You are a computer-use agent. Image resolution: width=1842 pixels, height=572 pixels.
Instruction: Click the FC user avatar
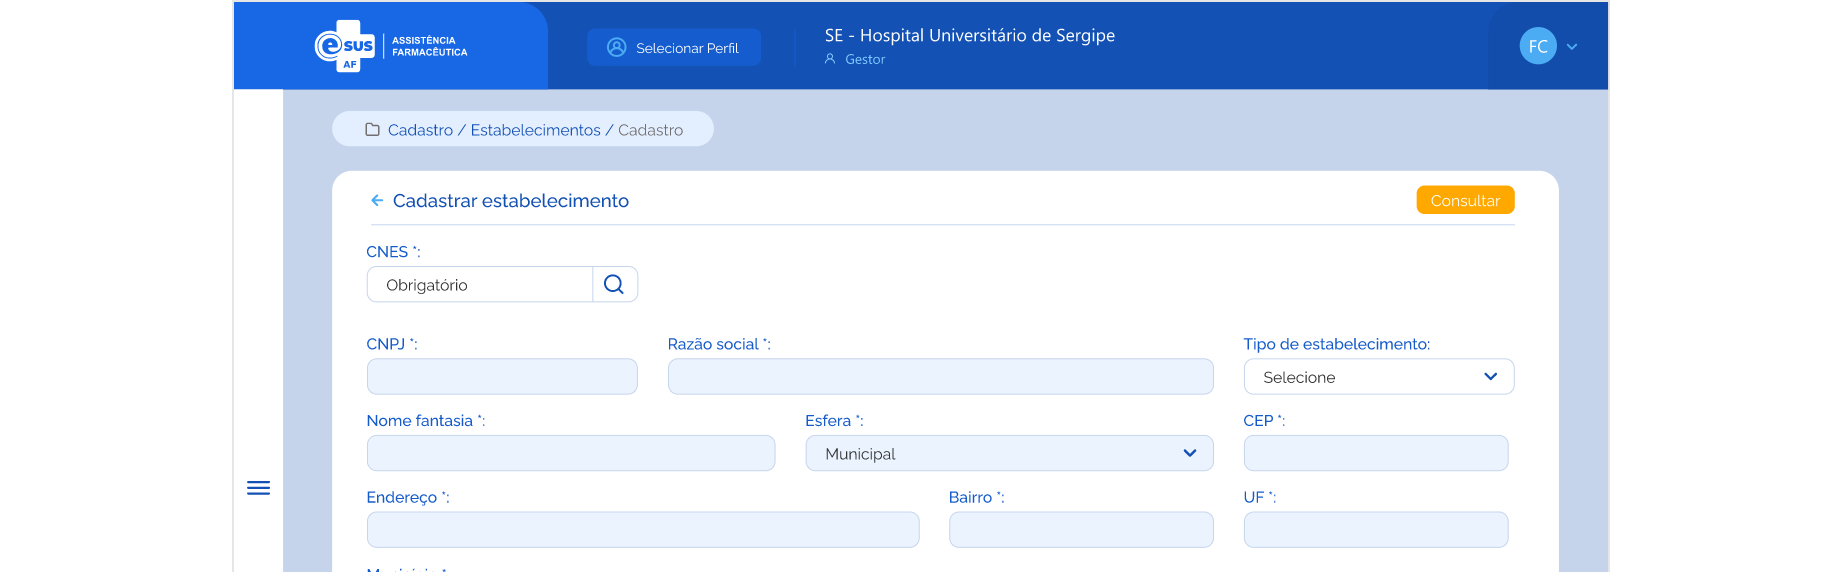click(x=1537, y=46)
